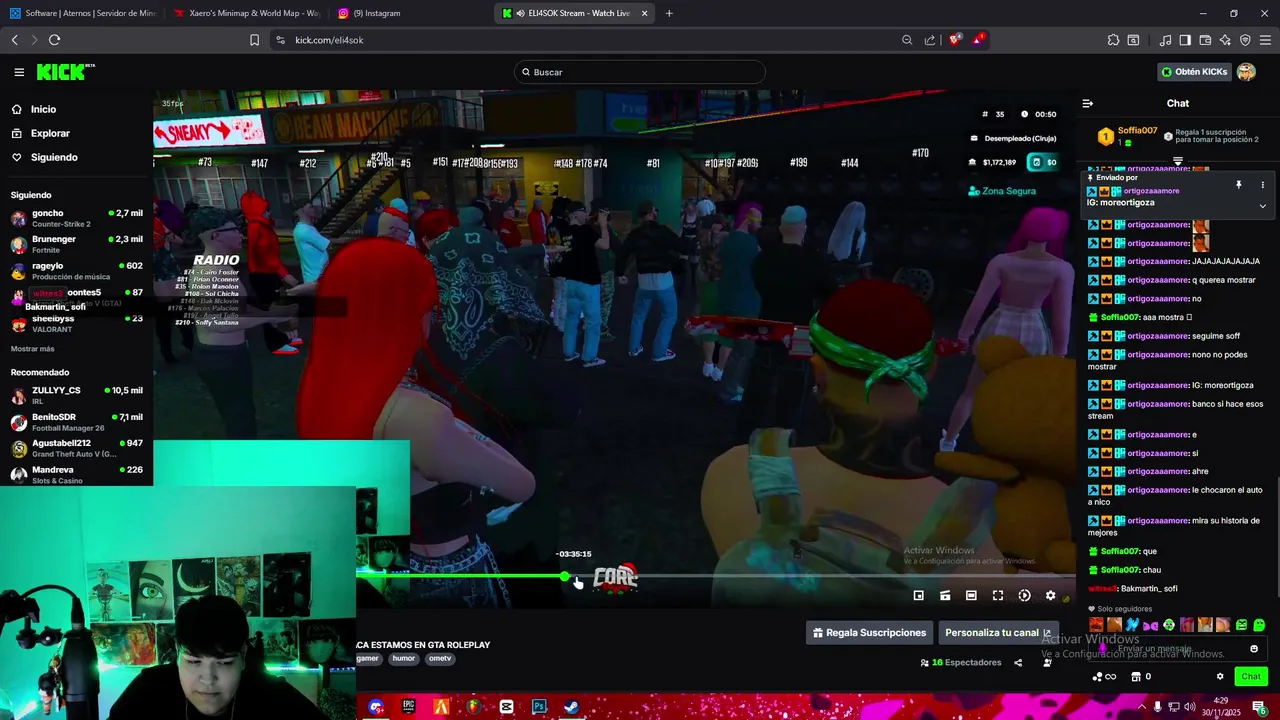Open the picture-in-picture player mode
This screenshot has width=1280, height=720.
918,596
